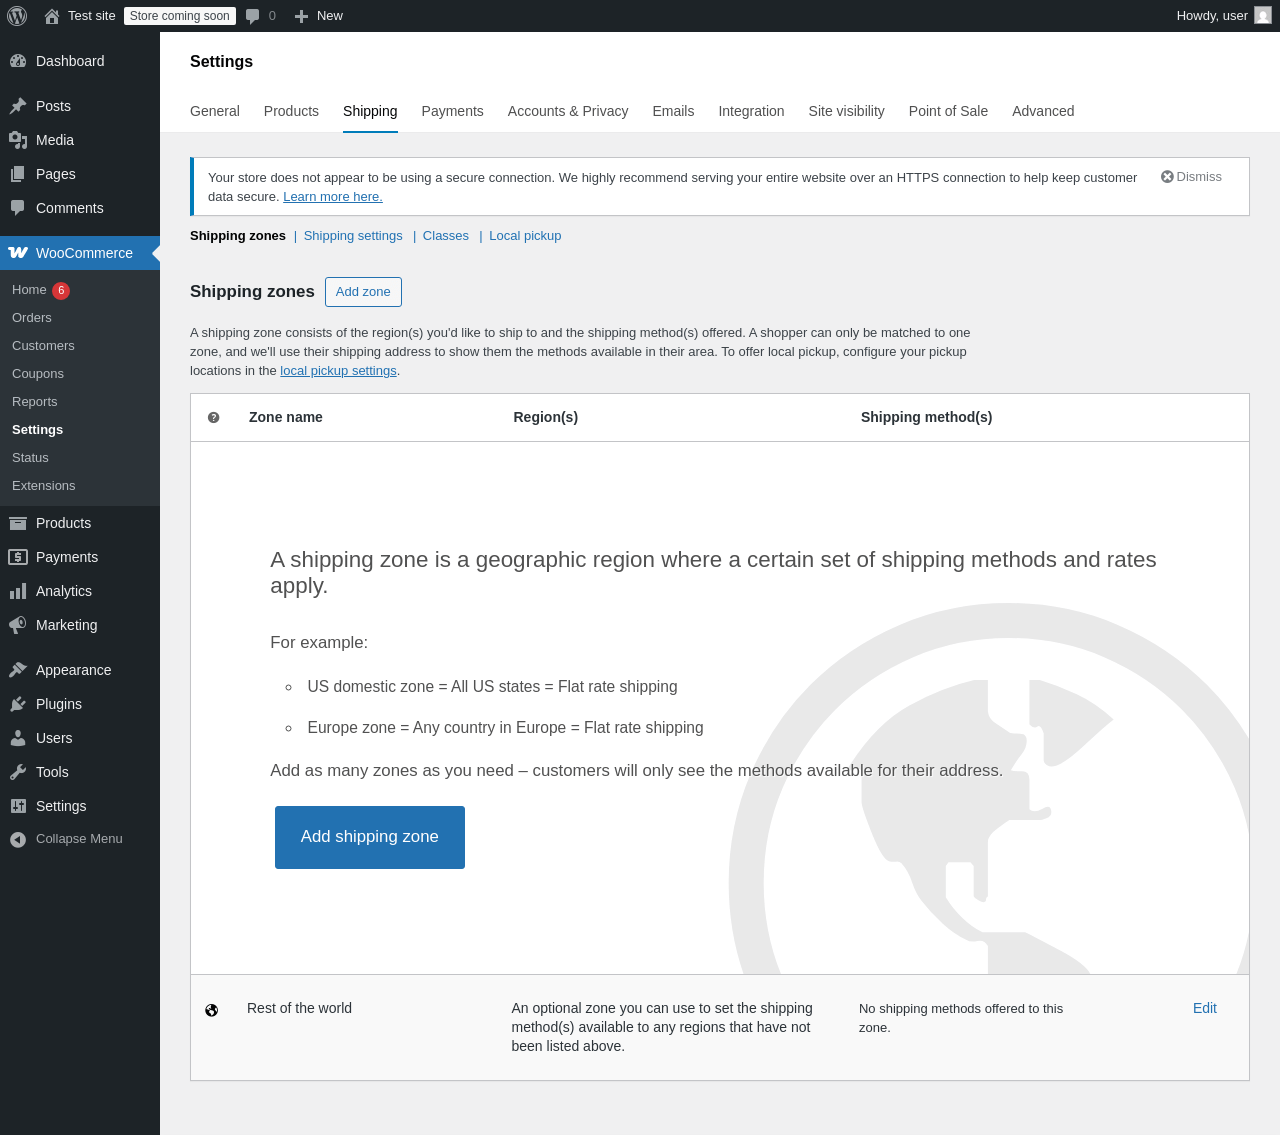Open WooCommerce Status submenu item
Screen dimensions: 1280x1135
30,458
